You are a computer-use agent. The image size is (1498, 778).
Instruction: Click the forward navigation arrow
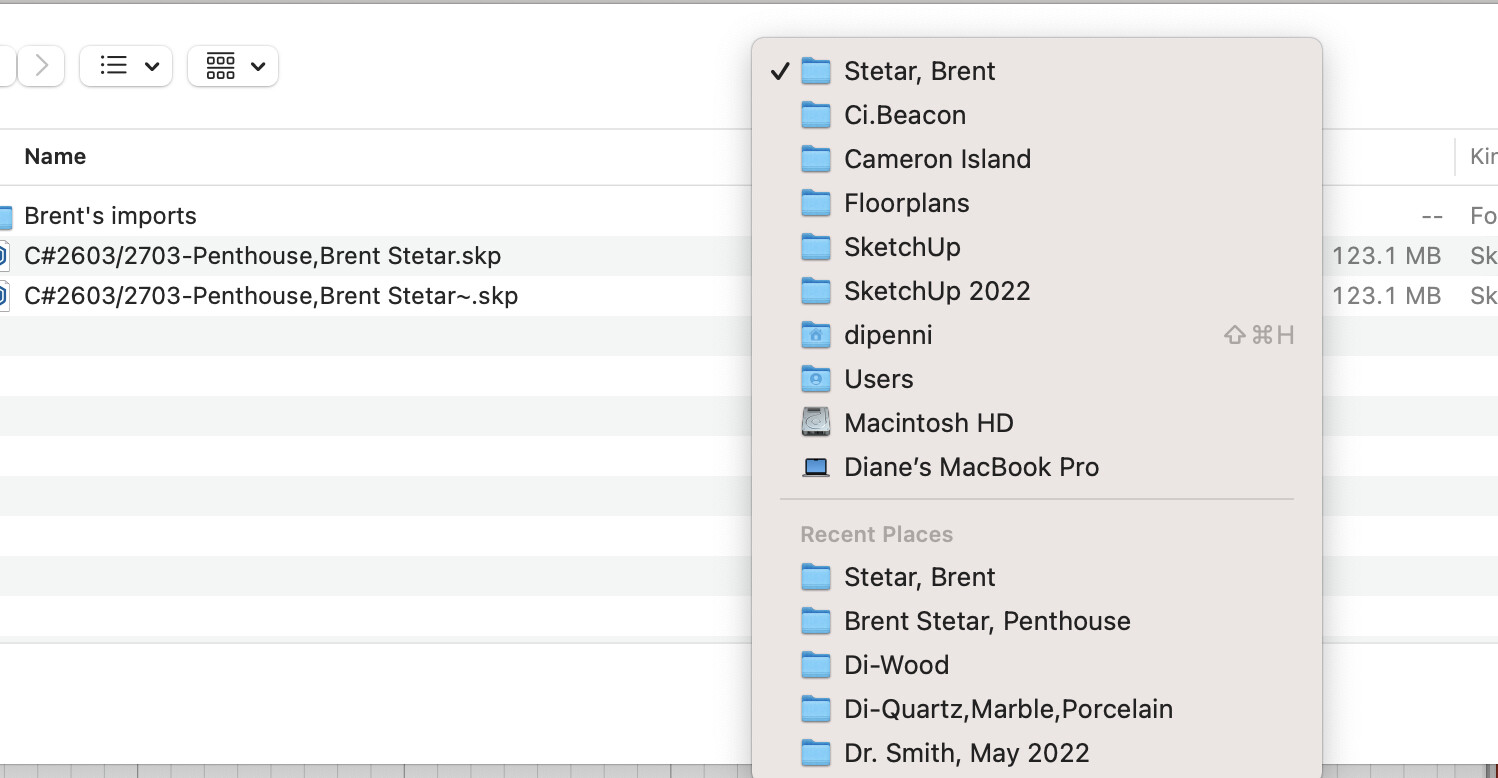pos(41,66)
